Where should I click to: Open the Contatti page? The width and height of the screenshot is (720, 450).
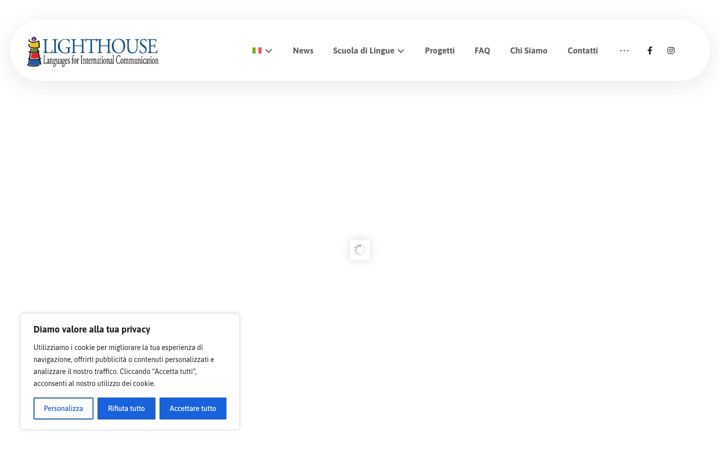click(x=583, y=51)
